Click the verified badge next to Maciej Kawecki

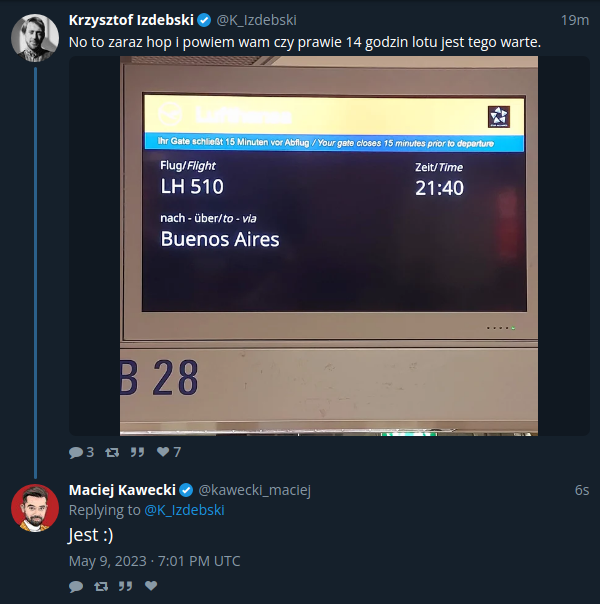(186, 490)
